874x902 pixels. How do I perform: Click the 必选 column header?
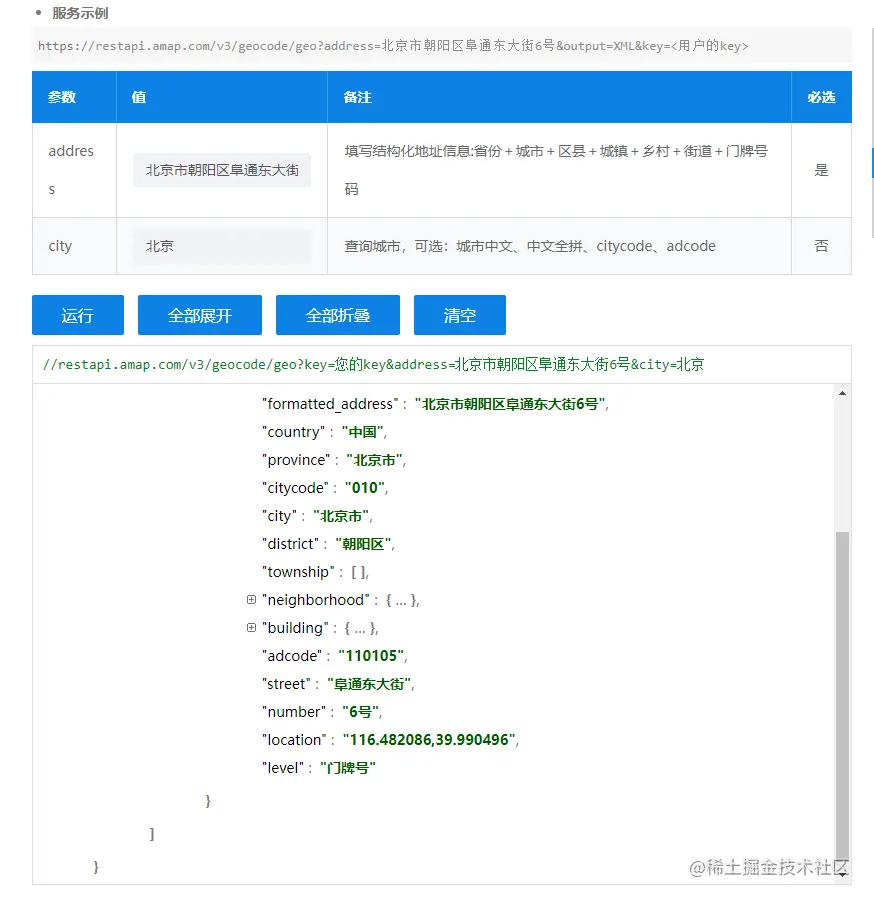821,97
